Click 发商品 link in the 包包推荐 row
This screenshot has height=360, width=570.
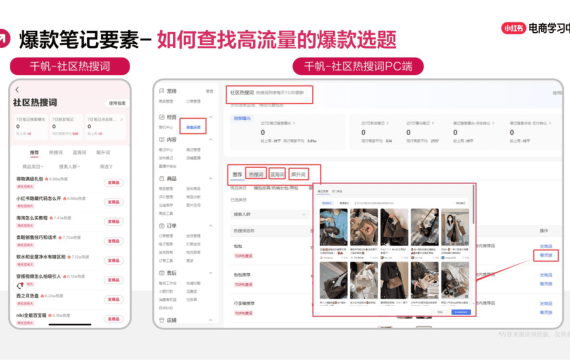coord(546,275)
